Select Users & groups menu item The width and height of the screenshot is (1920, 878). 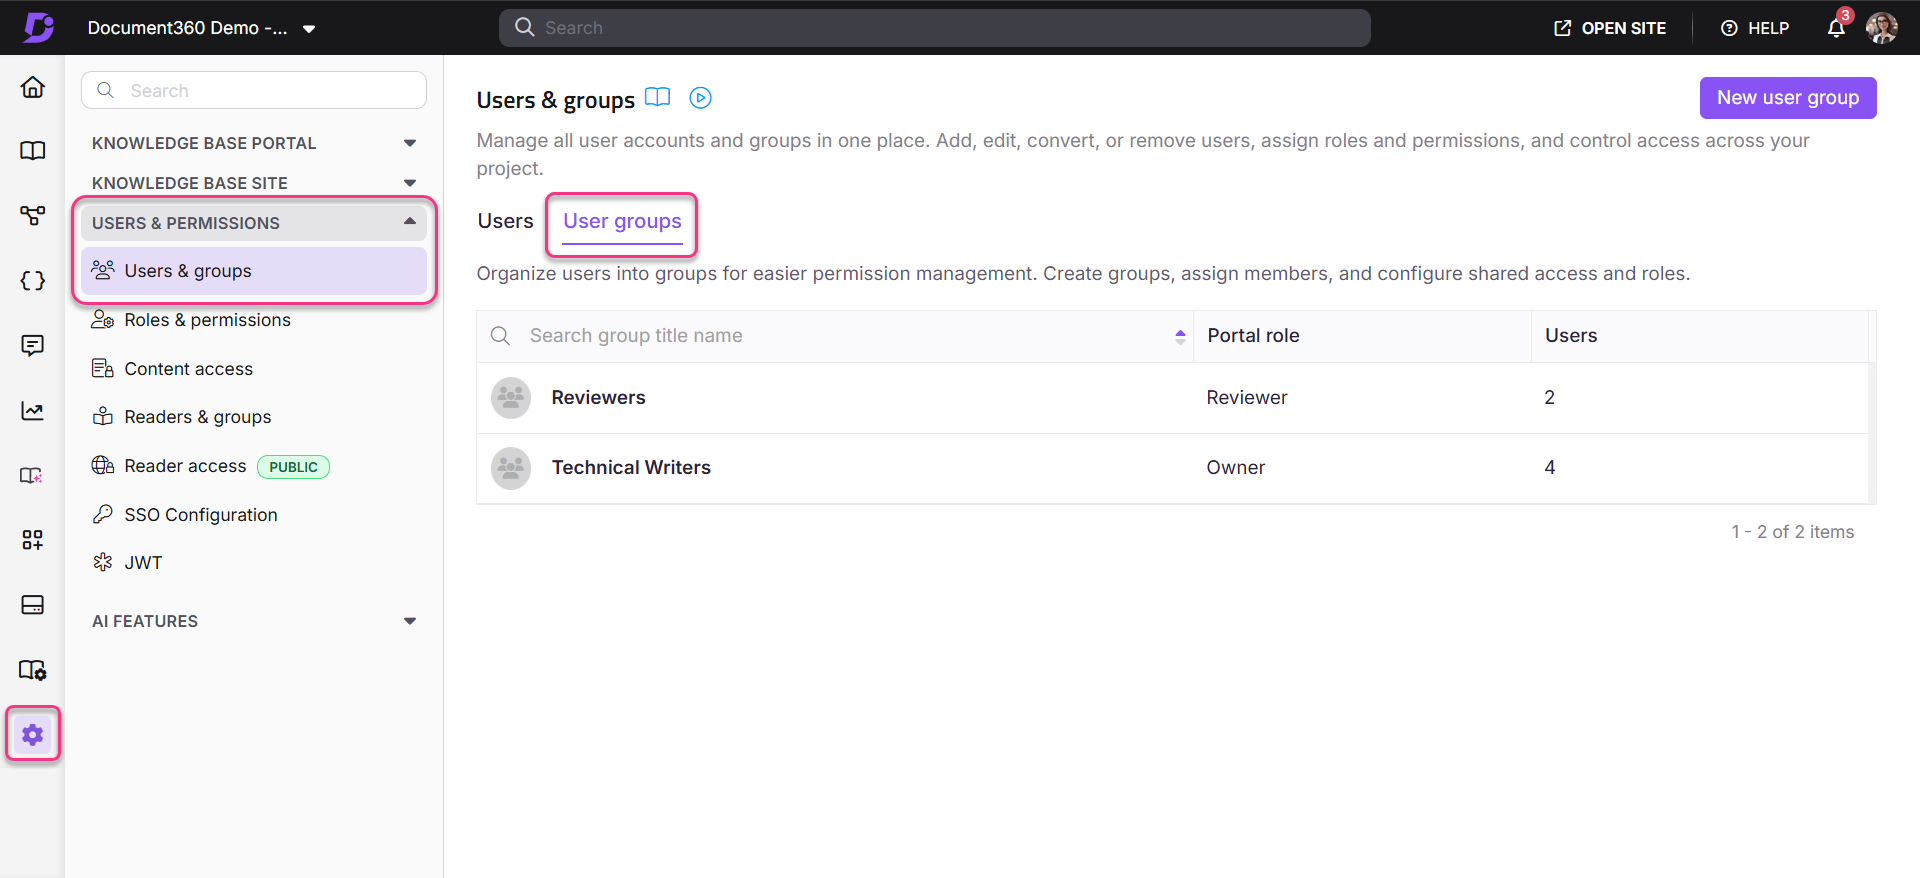(x=254, y=271)
